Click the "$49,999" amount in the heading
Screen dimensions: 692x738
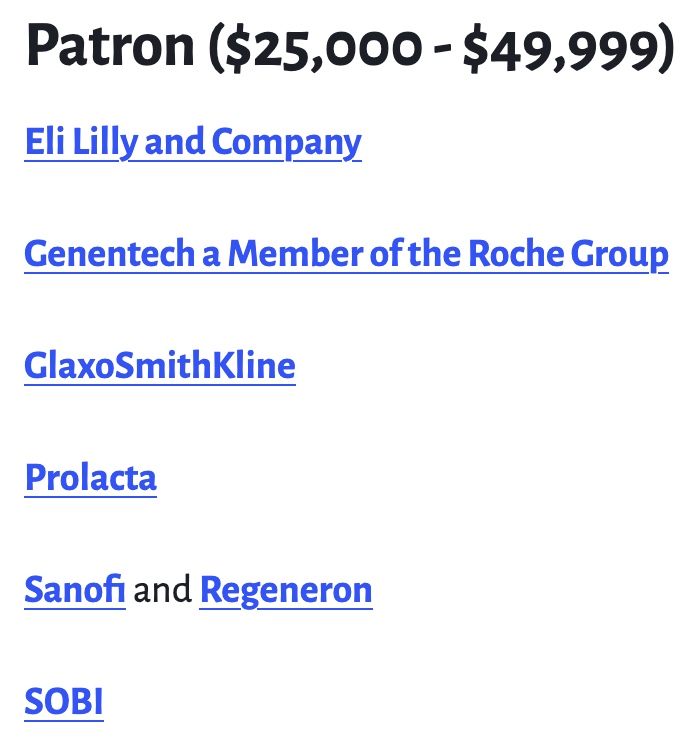tap(564, 49)
